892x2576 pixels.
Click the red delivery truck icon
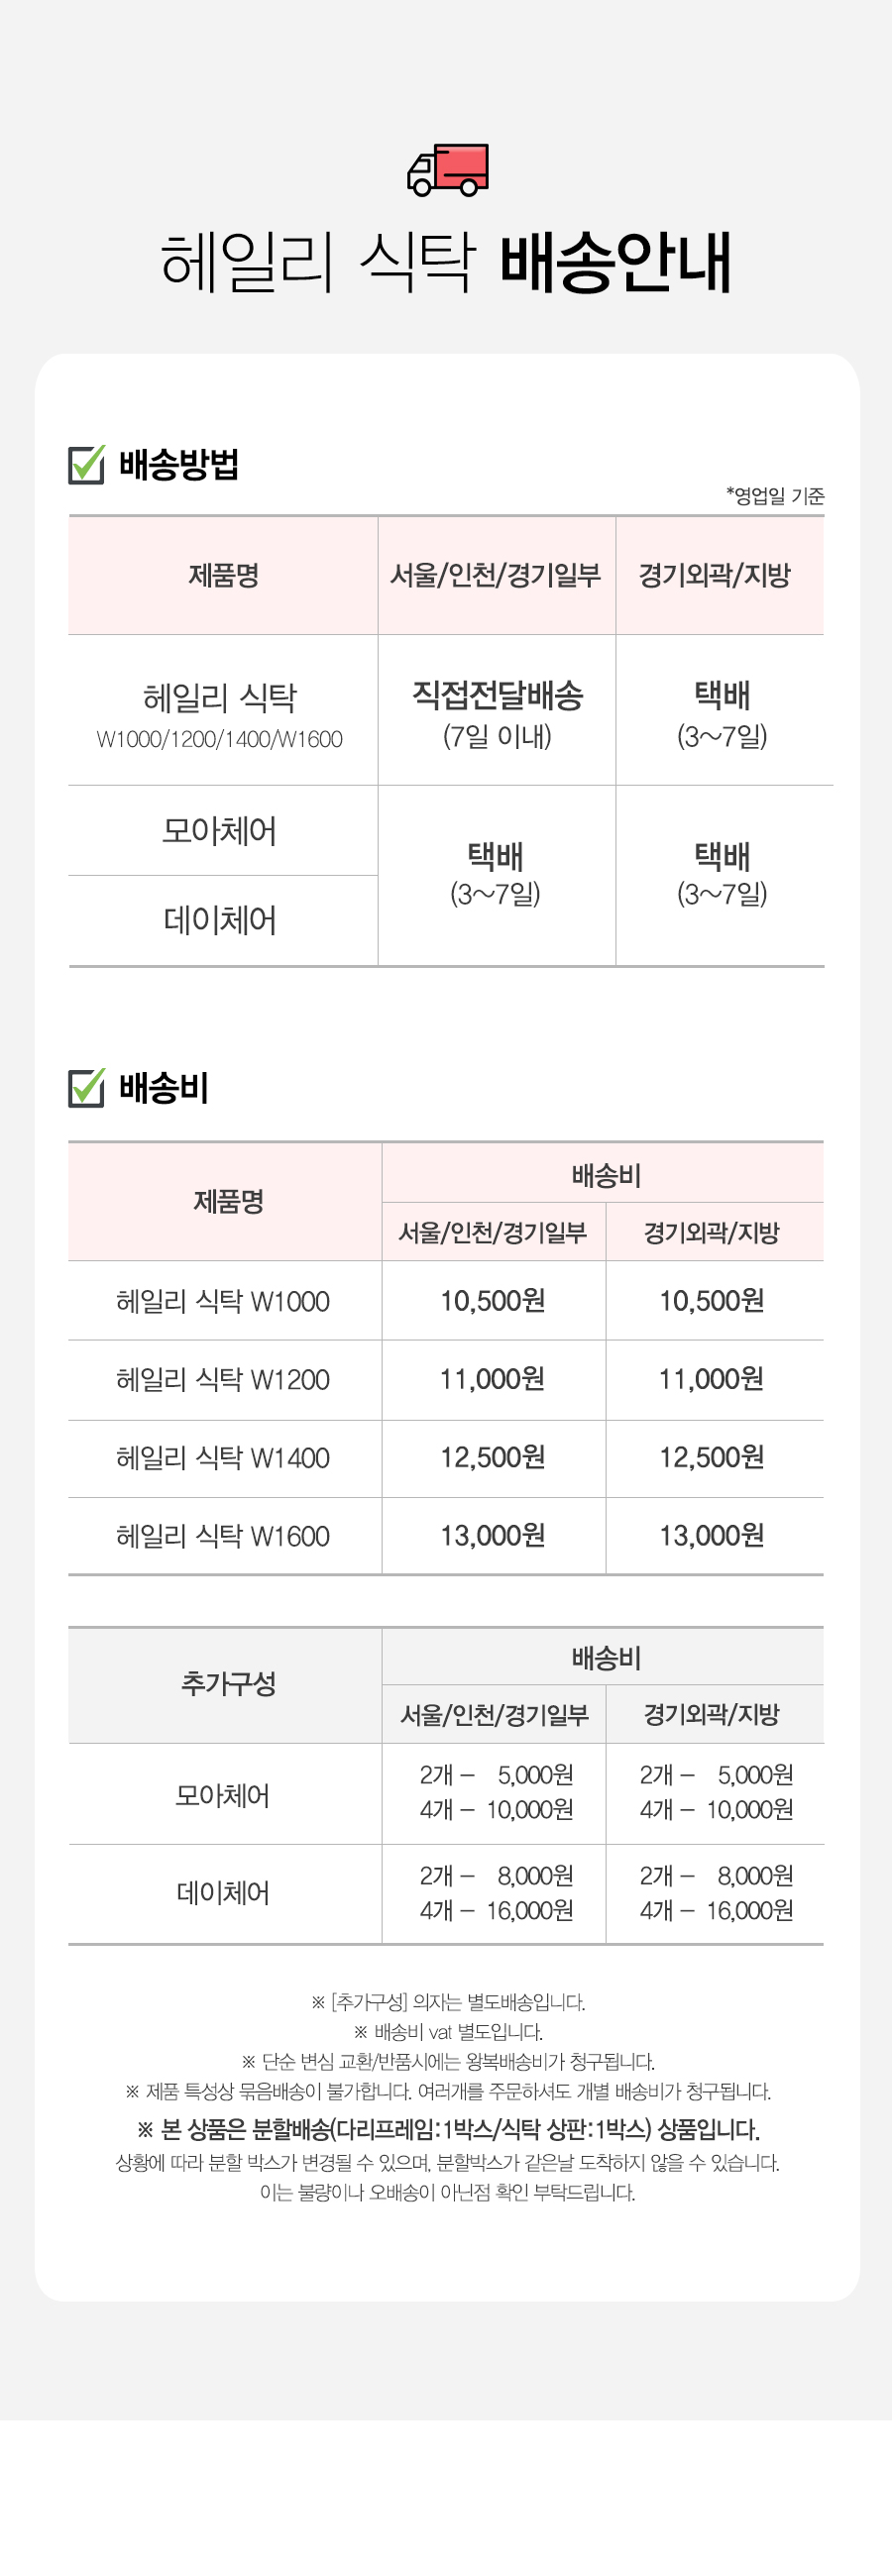pos(448,169)
